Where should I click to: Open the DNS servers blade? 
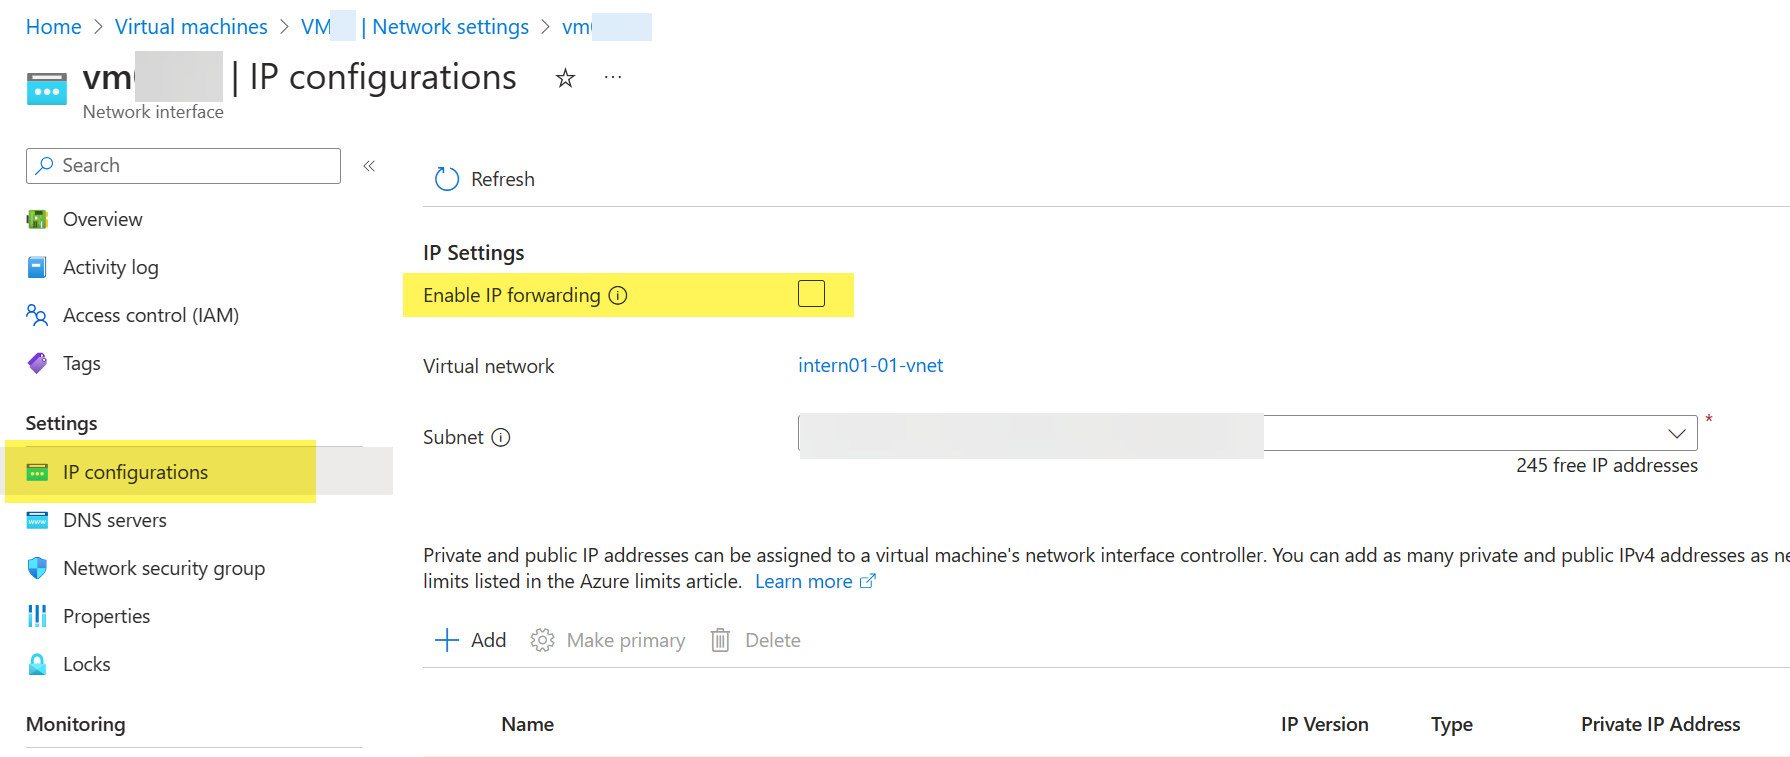click(114, 520)
